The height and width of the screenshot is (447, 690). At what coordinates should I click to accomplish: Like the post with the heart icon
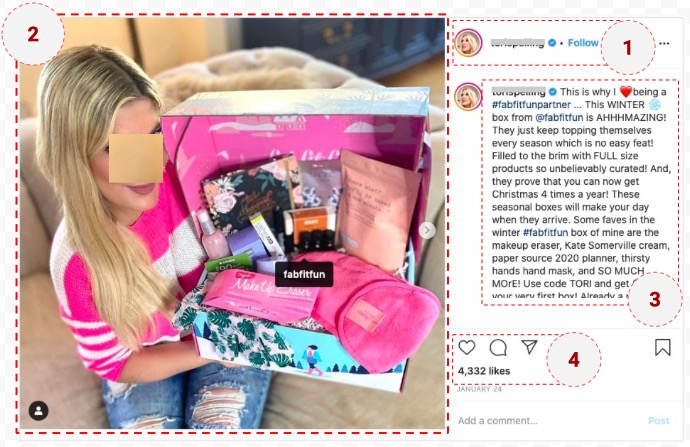coord(467,347)
